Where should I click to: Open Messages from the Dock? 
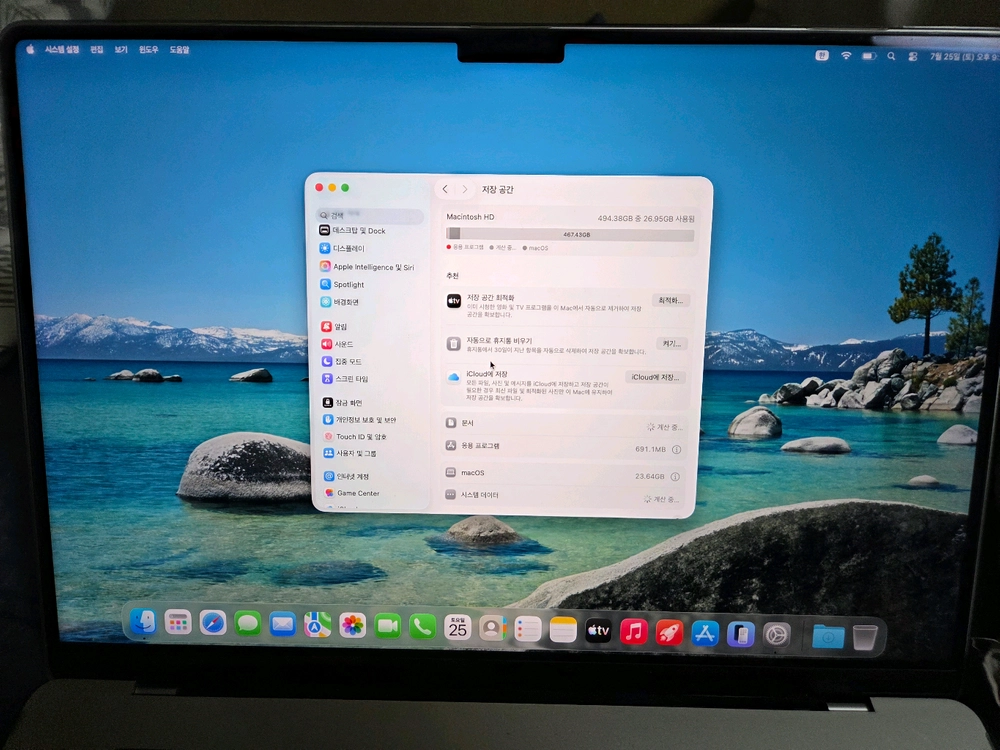coord(247,624)
